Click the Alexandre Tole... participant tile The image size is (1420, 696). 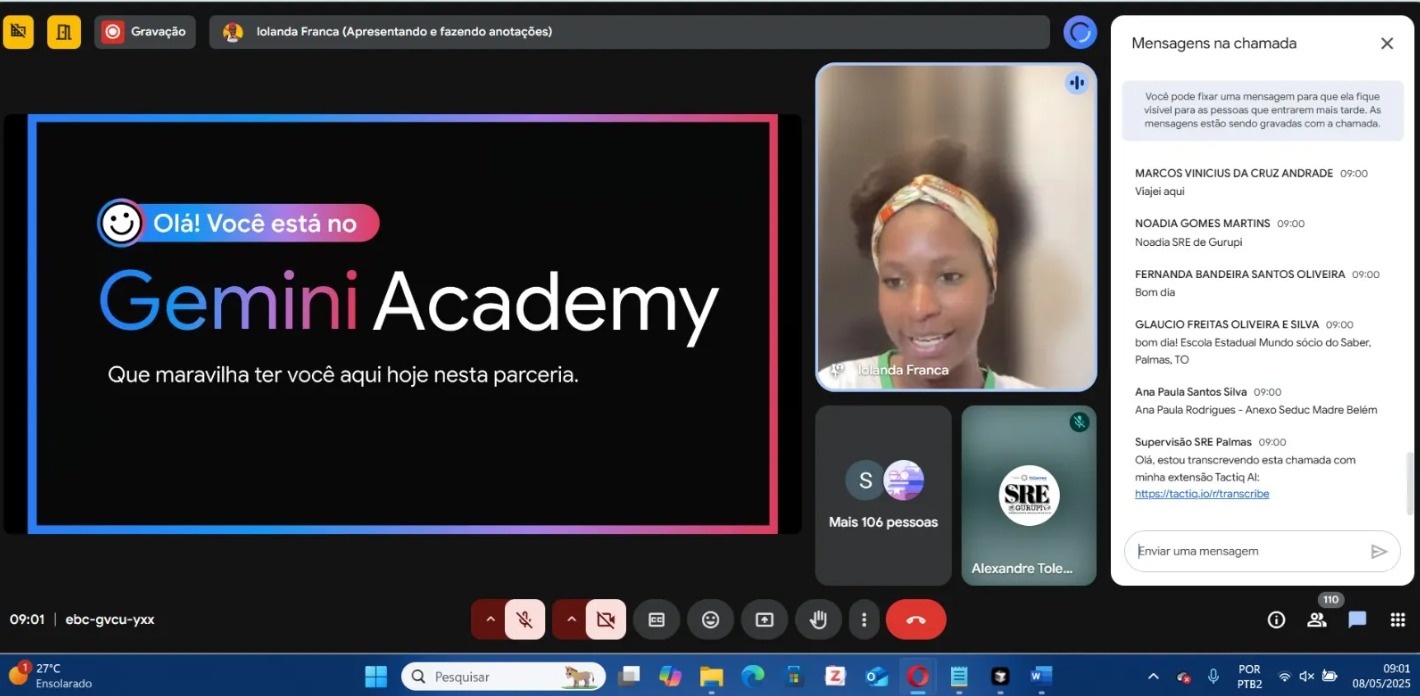[x=1029, y=495]
